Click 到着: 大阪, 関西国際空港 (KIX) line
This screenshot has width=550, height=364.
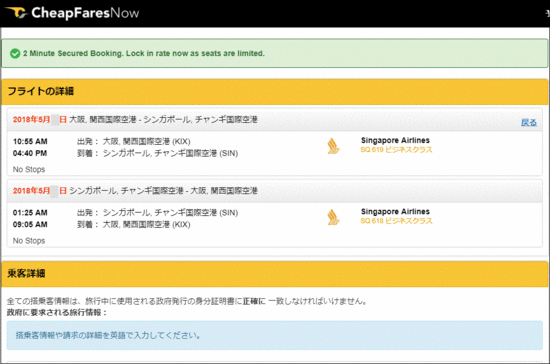coord(134,224)
